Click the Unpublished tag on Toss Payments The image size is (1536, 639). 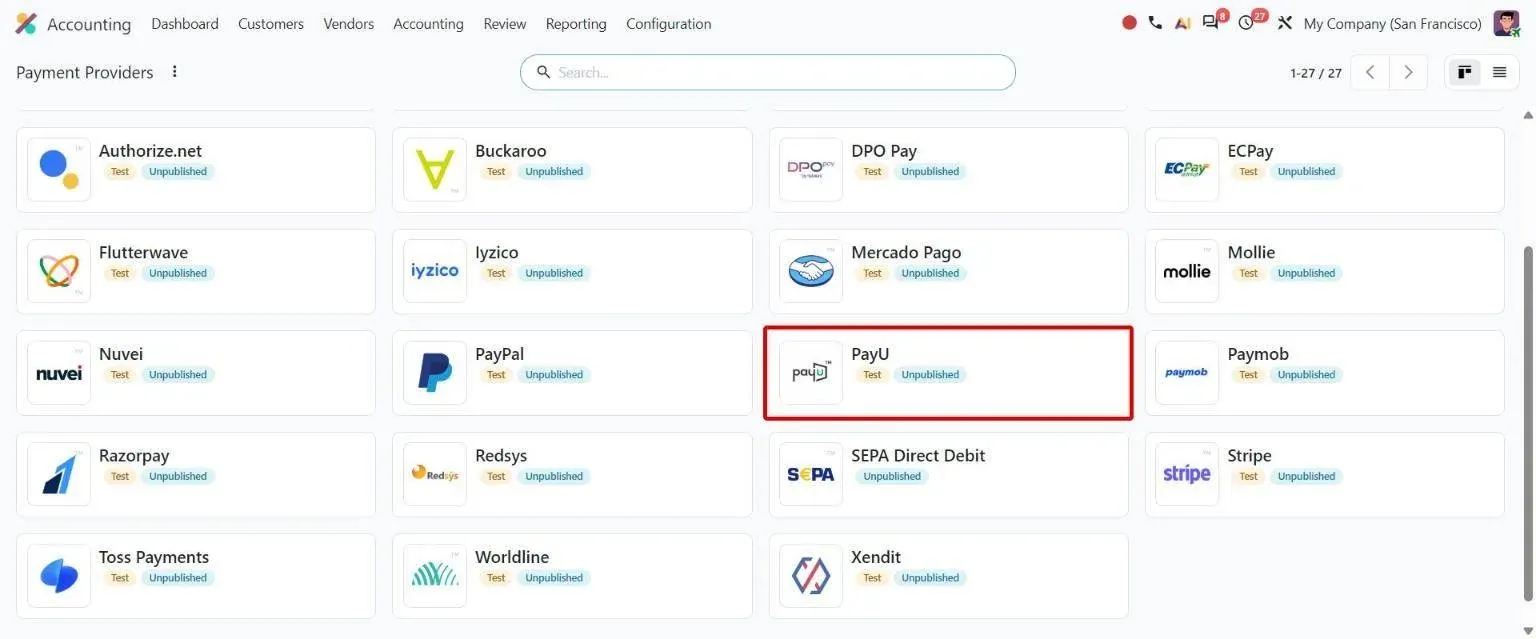[x=178, y=578]
